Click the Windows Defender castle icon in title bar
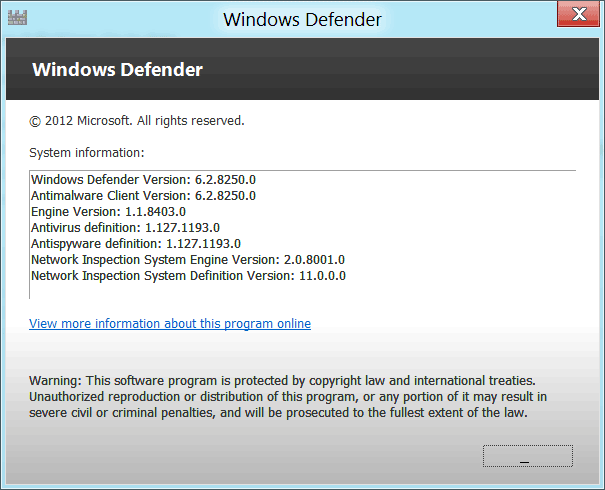This screenshot has height=490, width=605. pyautogui.click(x=17, y=18)
